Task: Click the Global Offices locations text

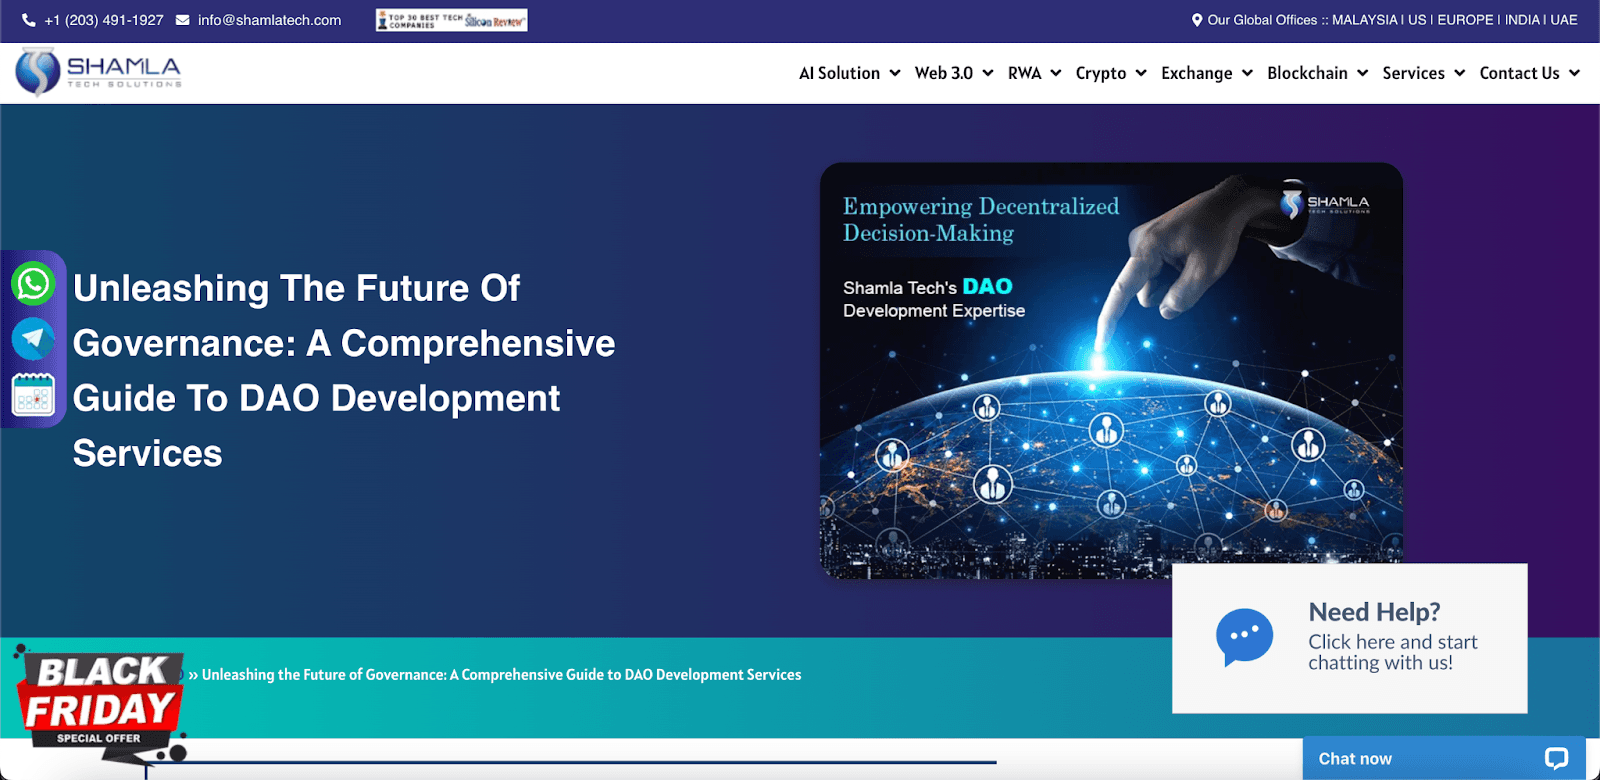Action: coord(1392,20)
